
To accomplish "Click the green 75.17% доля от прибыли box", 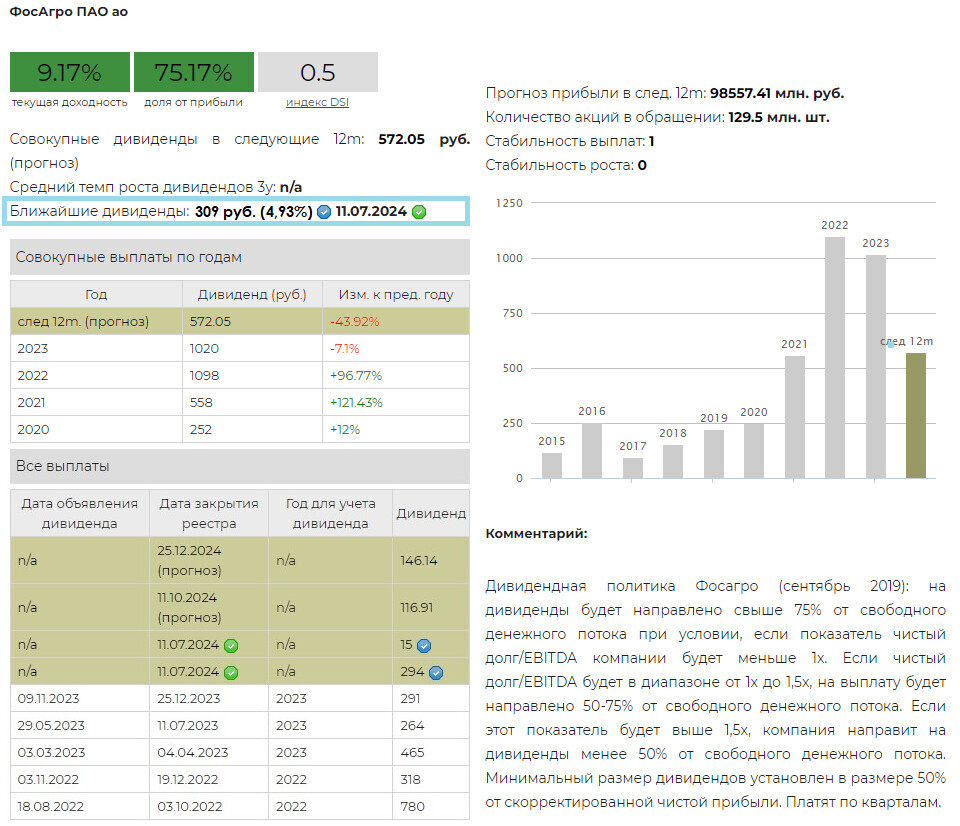I will click(193, 72).
